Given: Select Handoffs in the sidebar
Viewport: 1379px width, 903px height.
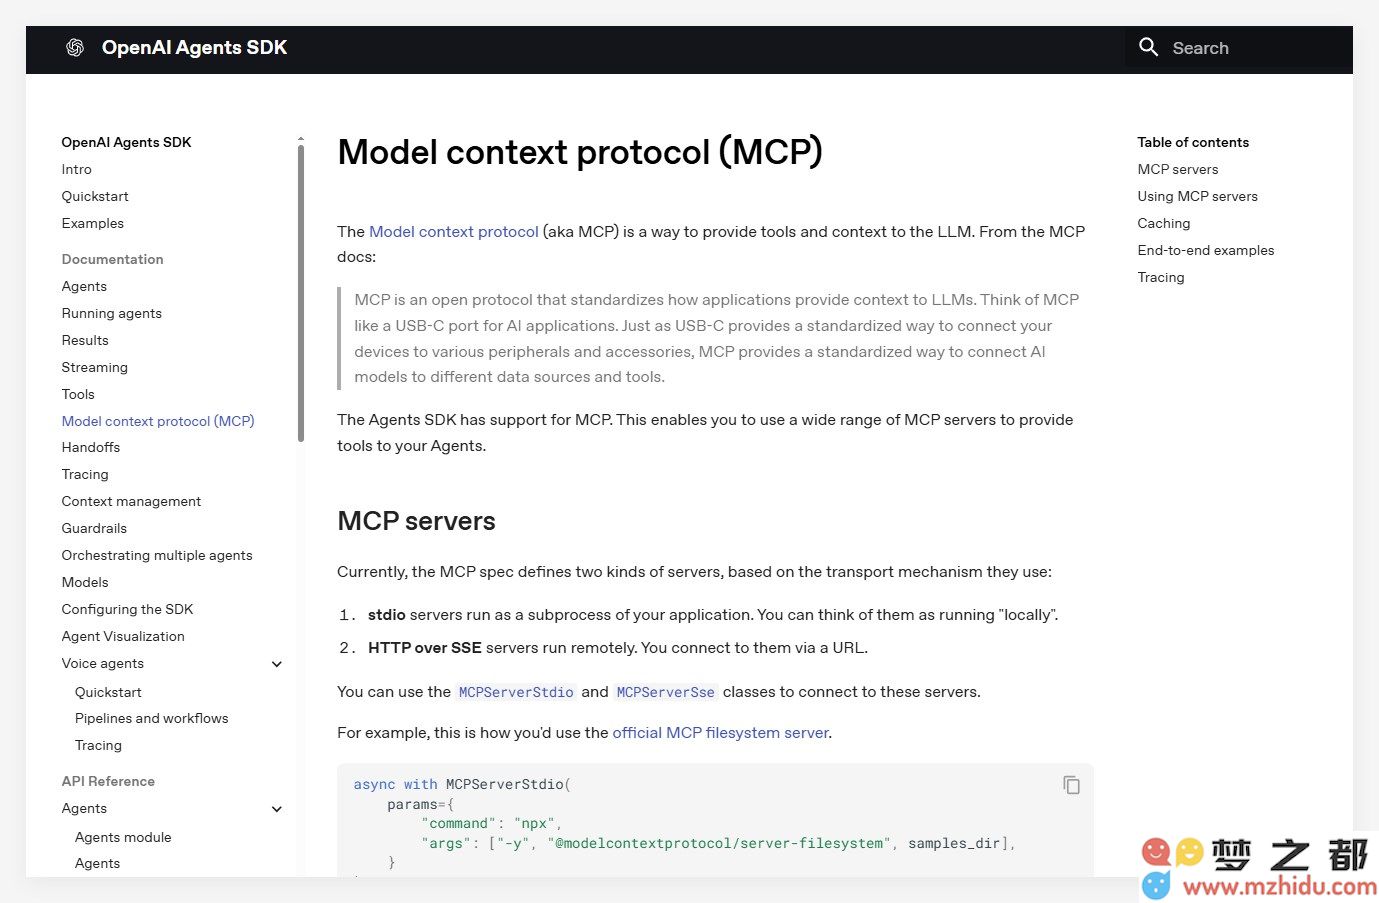Looking at the screenshot, I should [x=91, y=447].
